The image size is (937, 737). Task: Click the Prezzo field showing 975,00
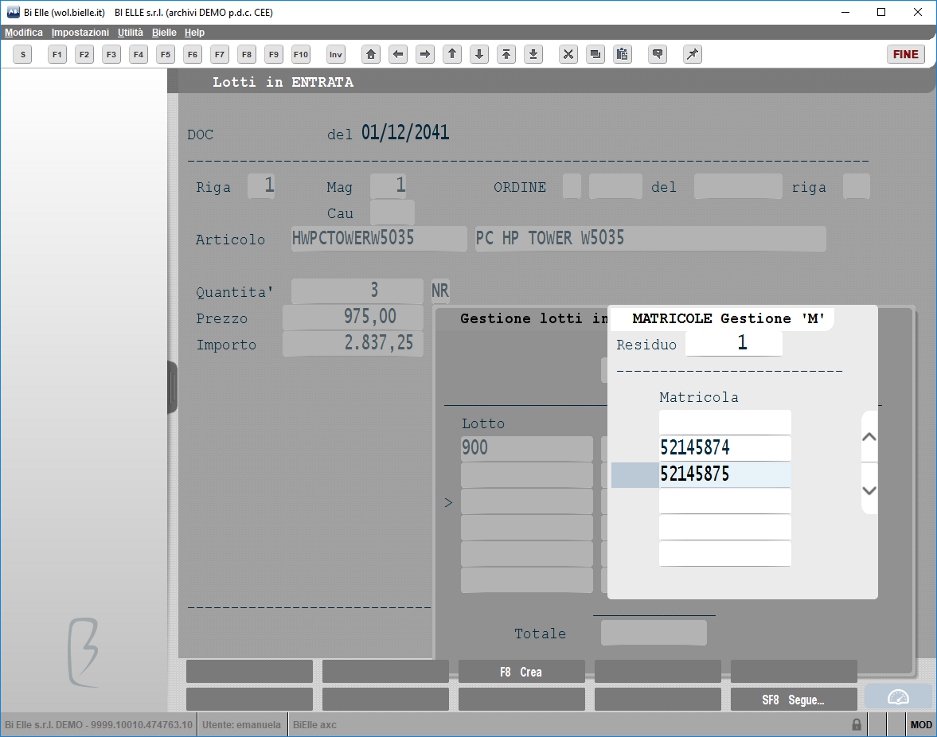tap(353, 317)
